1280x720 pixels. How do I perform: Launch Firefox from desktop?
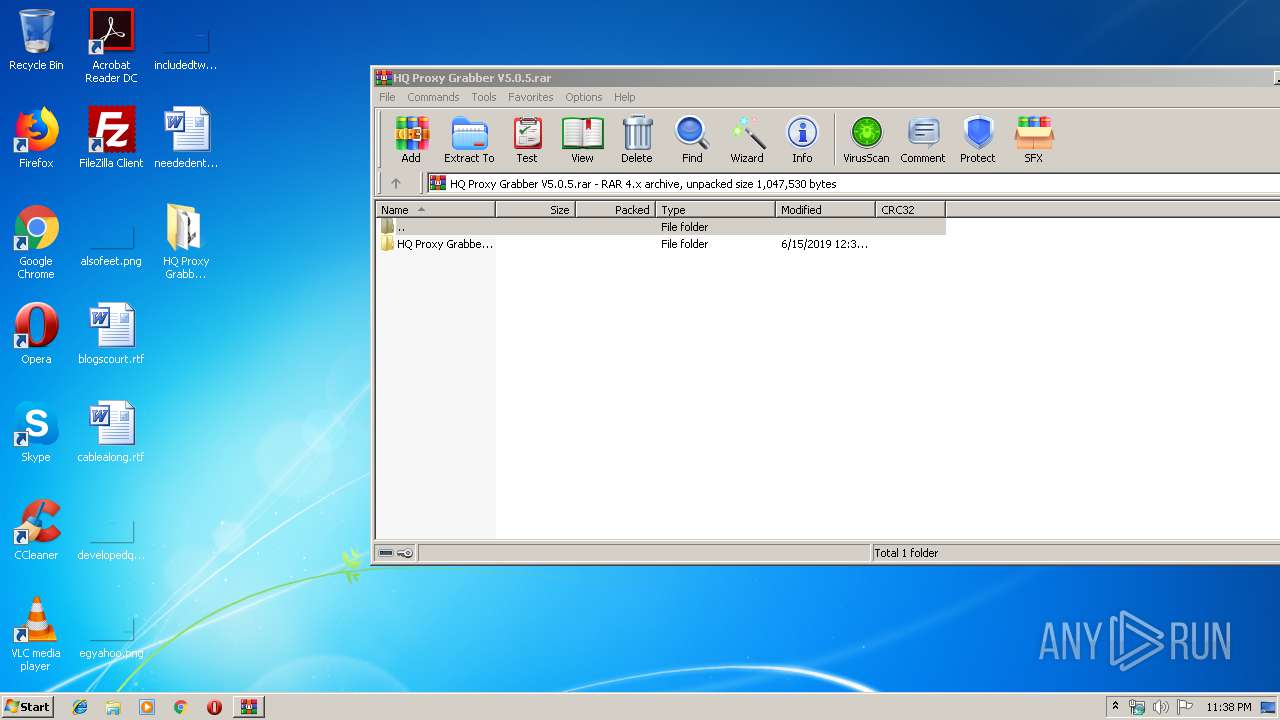click(36, 138)
